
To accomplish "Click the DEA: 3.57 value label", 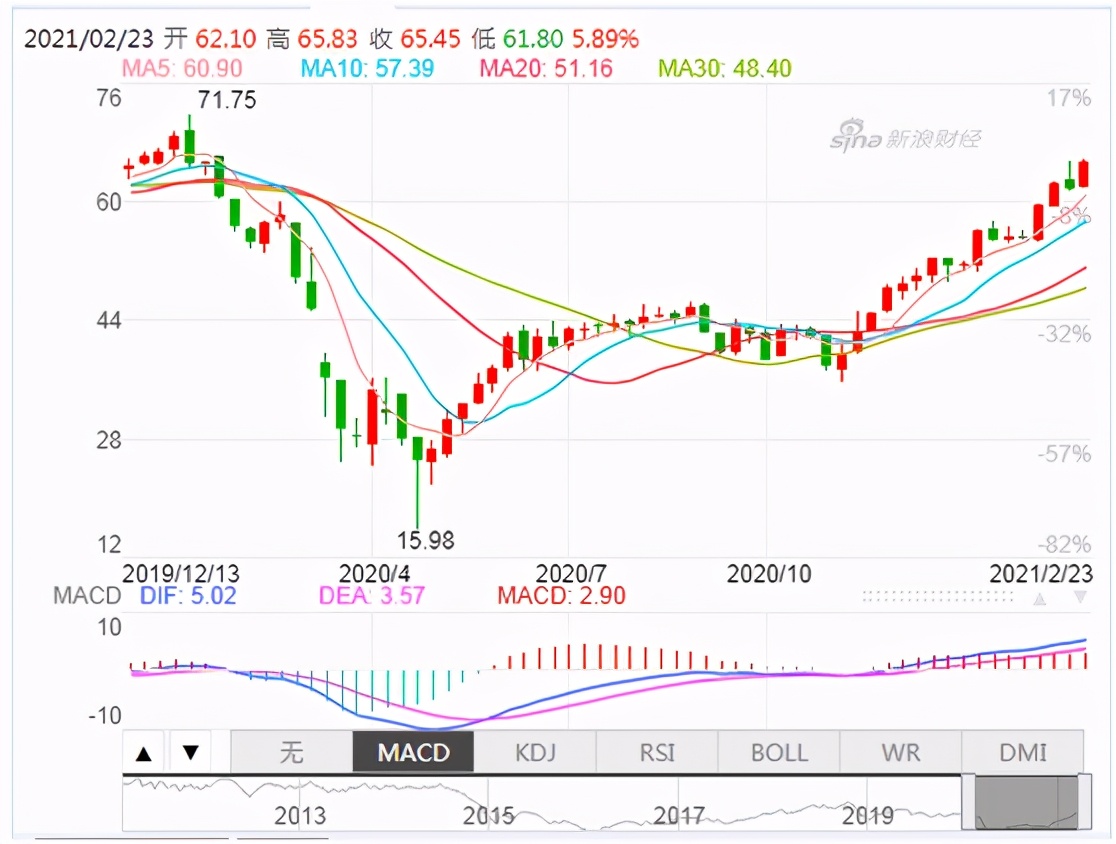I will [372, 596].
